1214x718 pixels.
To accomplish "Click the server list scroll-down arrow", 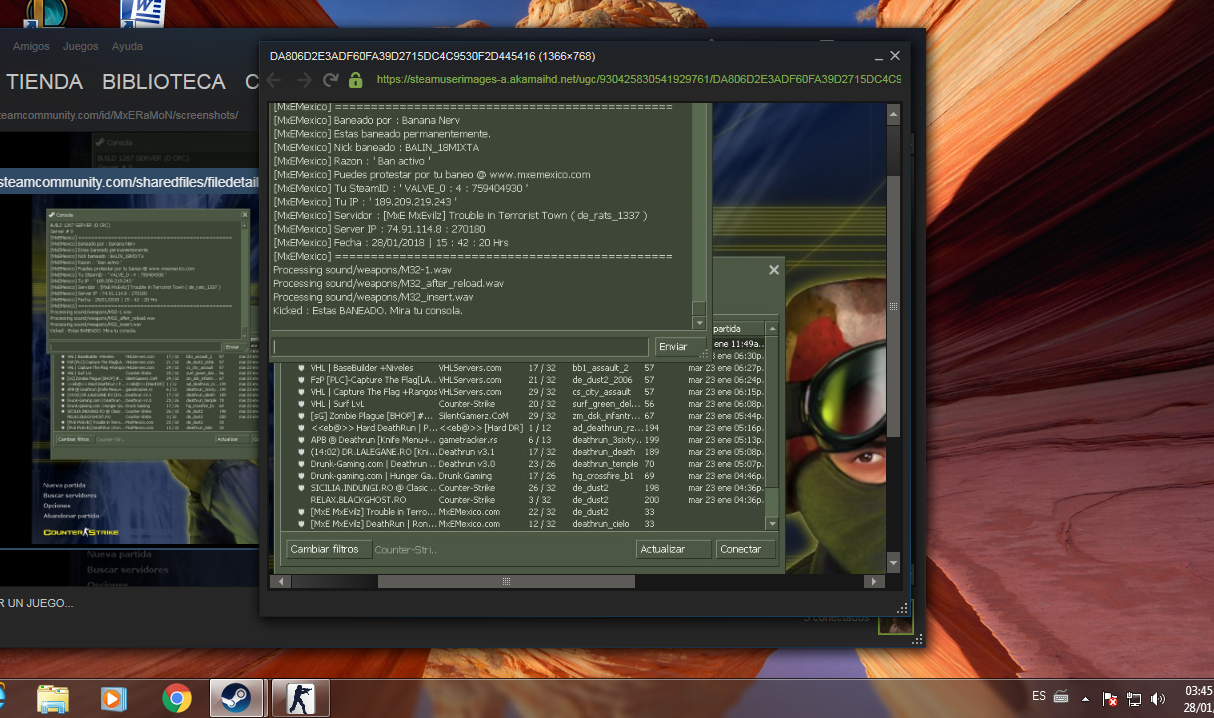I will pos(772,523).
